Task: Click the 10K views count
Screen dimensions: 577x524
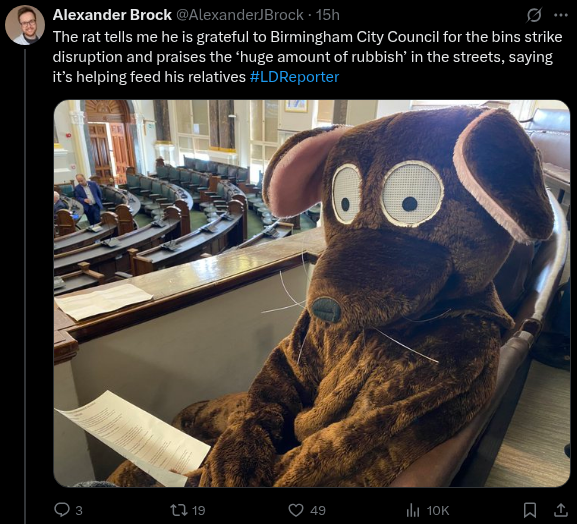Action: [x=438, y=511]
